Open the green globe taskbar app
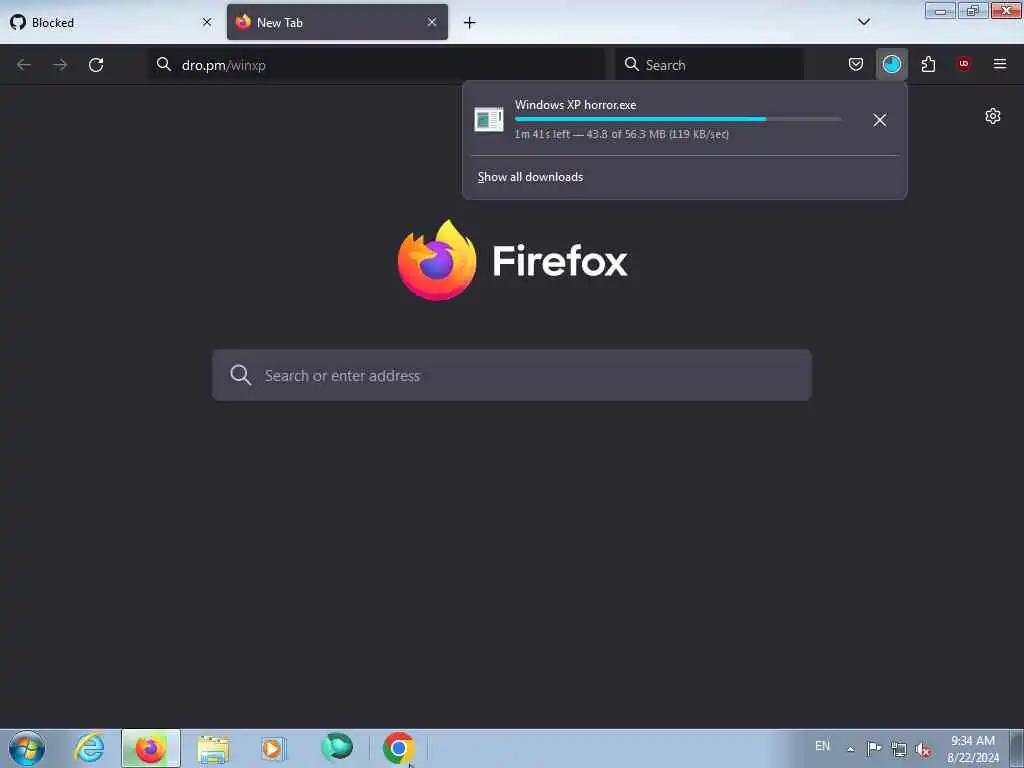 [x=337, y=747]
